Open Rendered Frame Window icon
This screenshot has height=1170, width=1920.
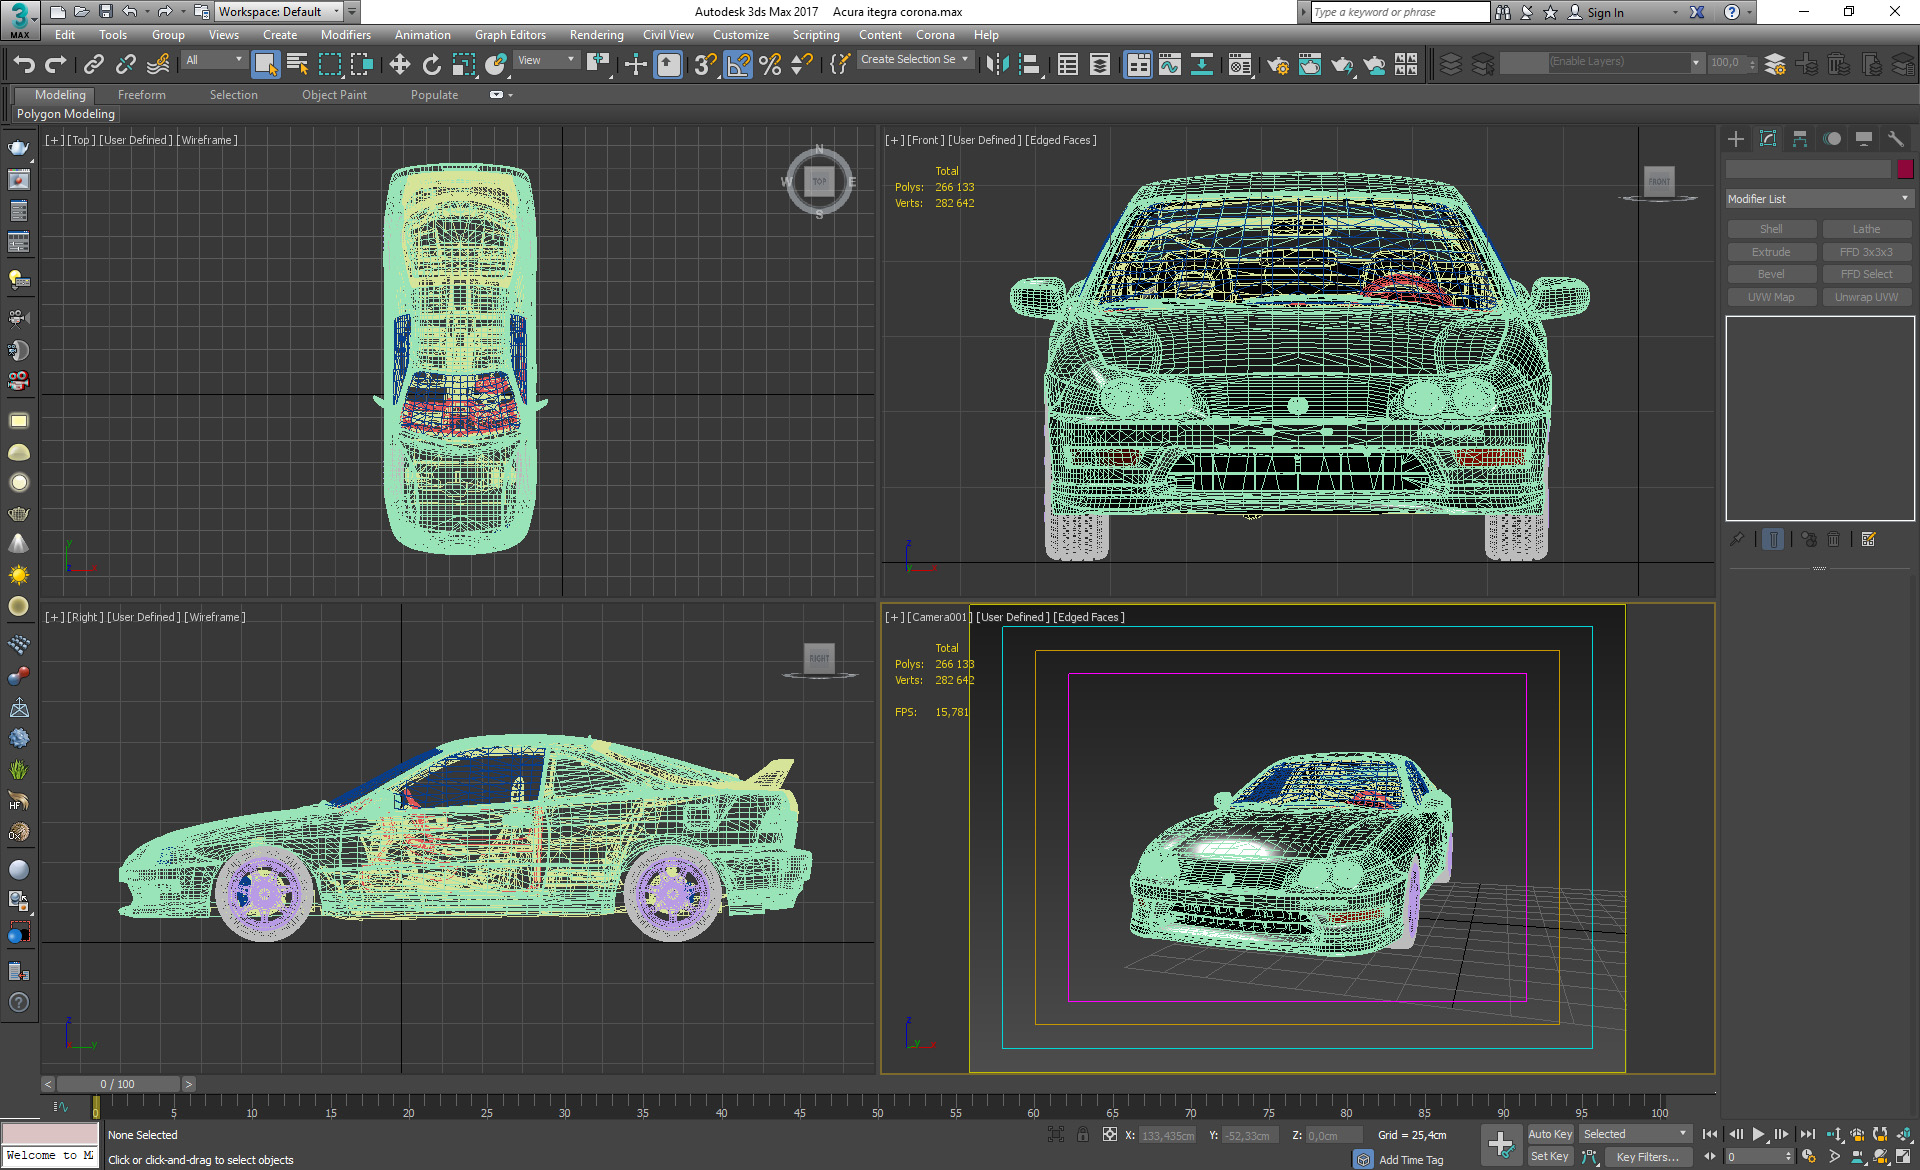(1310, 65)
